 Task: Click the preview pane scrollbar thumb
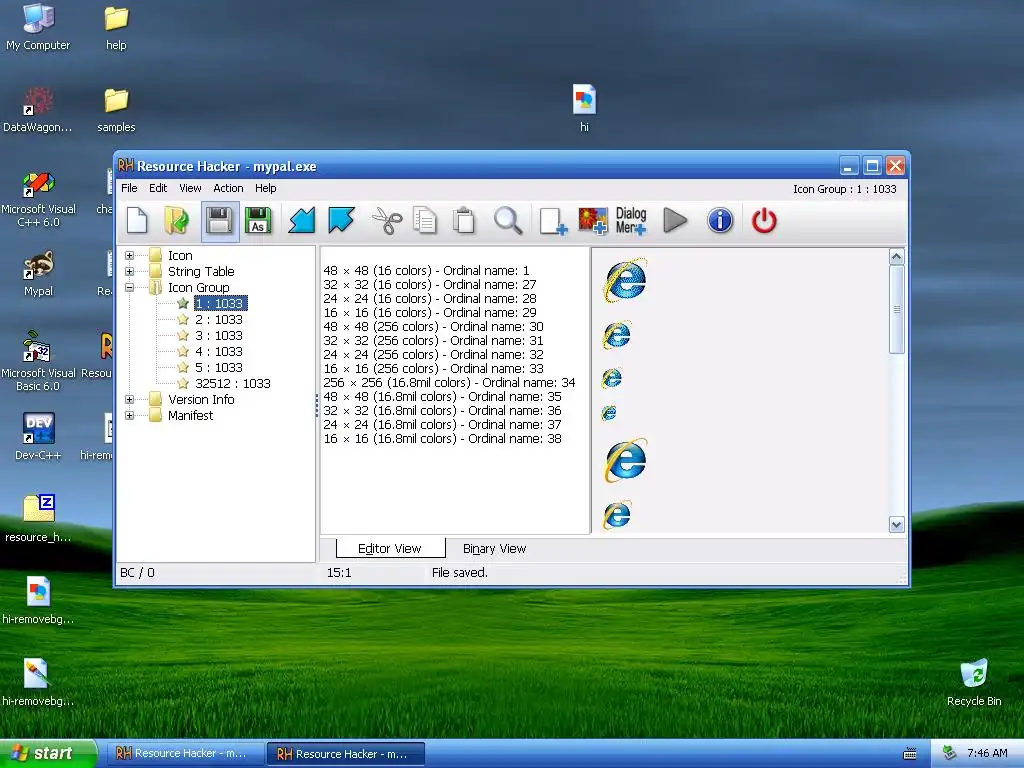coord(897,309)
